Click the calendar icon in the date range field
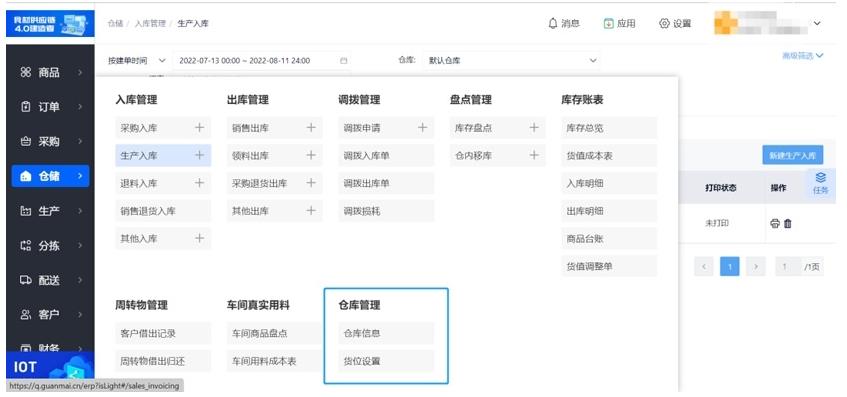This screenshot has height=397, width=847. coord(344,61)
